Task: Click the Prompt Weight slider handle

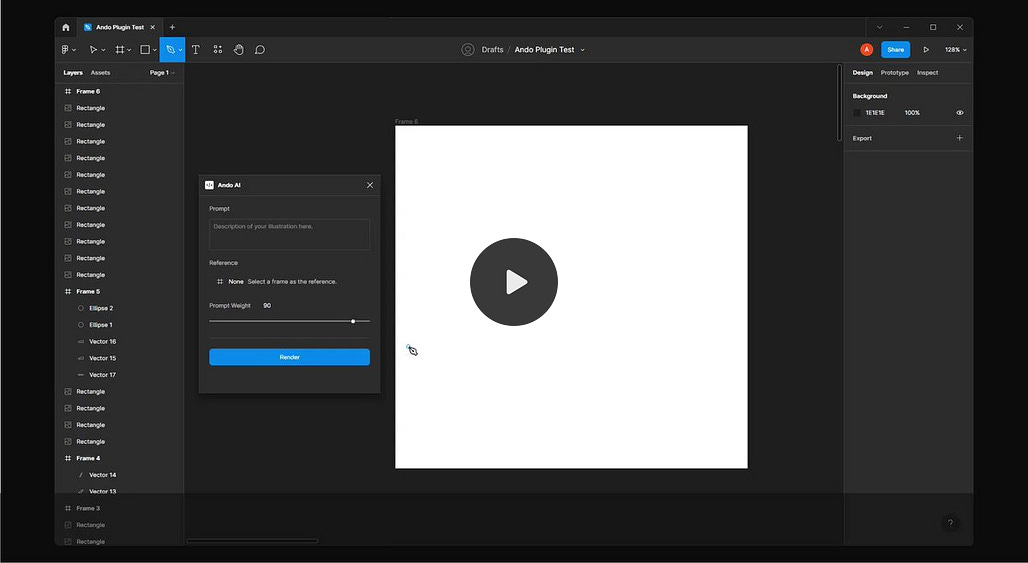Action: 353,321
